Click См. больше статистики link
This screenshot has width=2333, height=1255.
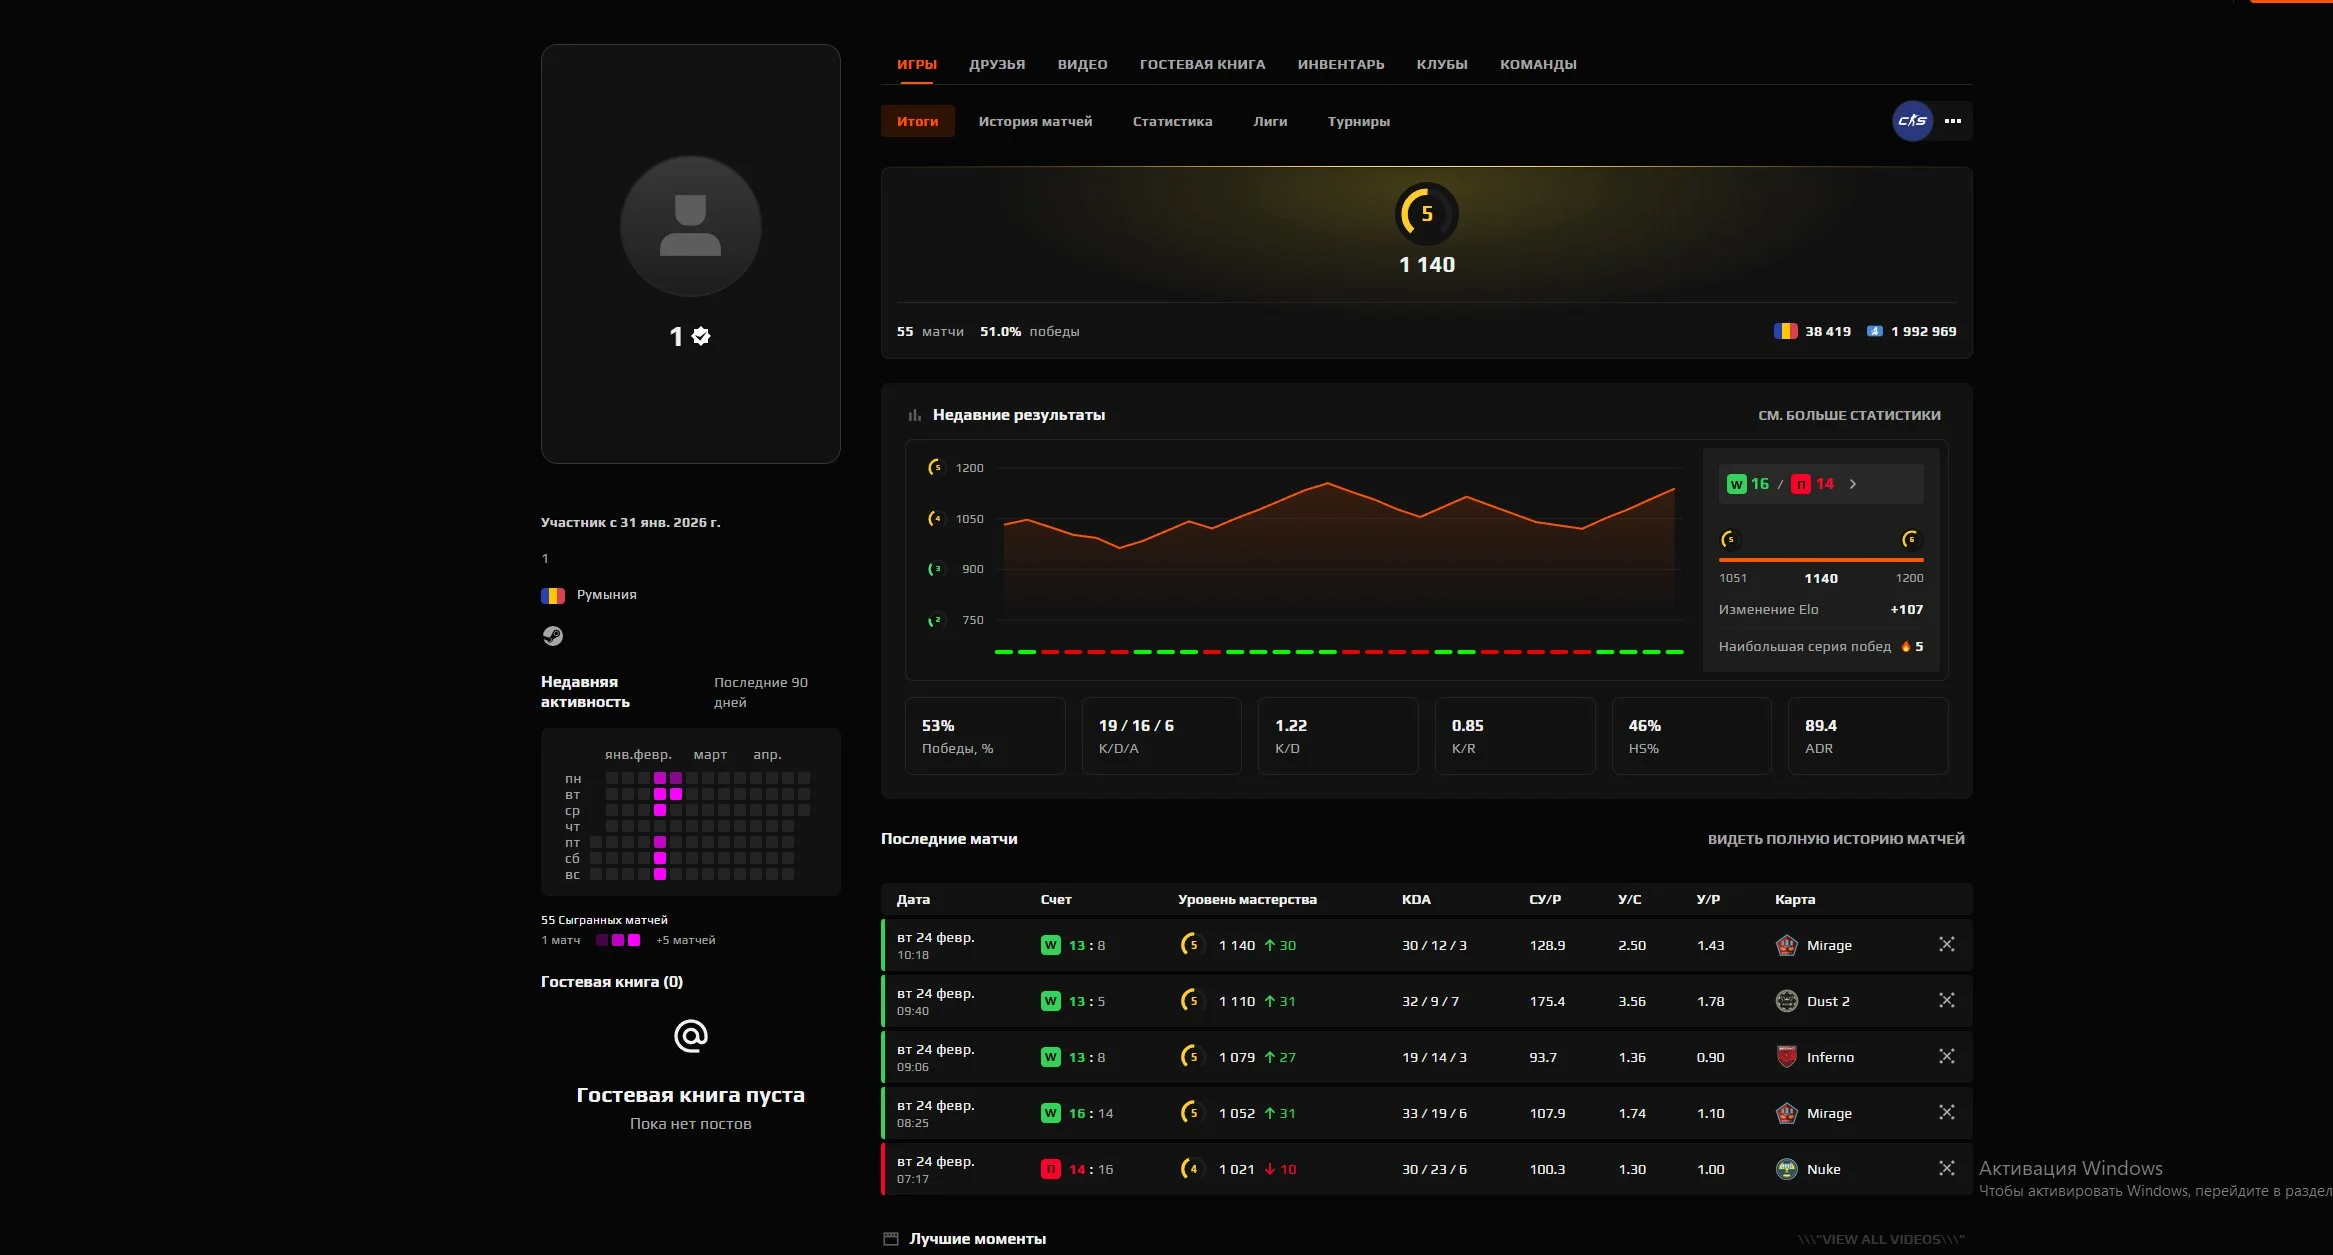point(1848,415)
